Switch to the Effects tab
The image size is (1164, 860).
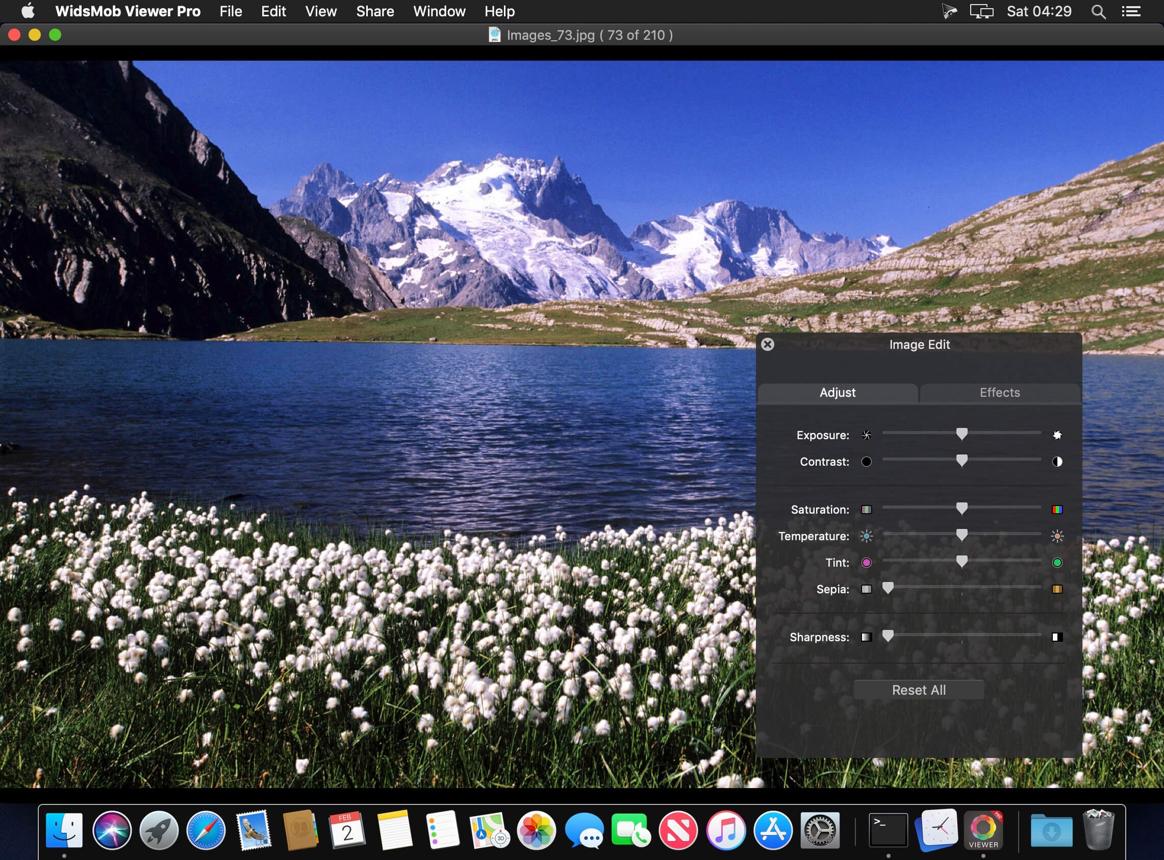pyautogui.click(x=999, y=393)
